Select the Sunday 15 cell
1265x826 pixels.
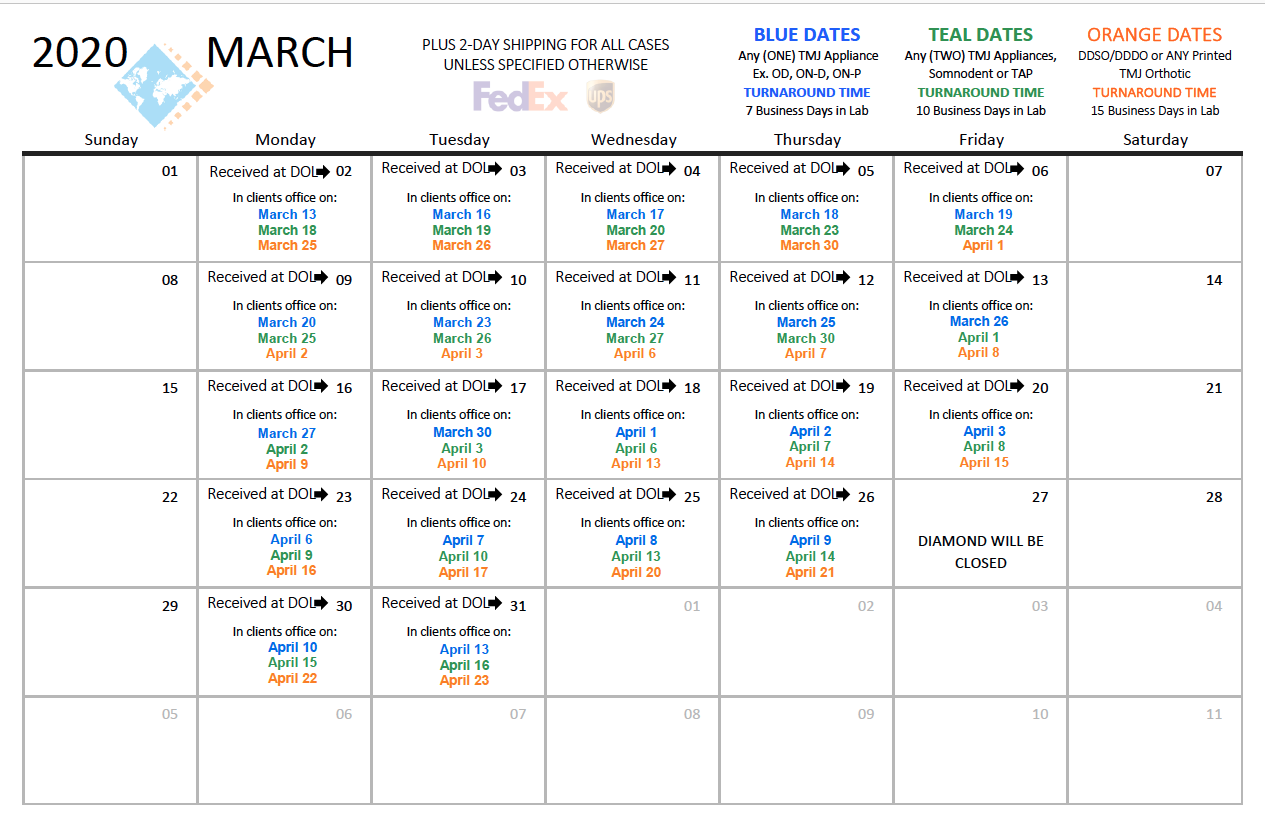pos(111,425)
